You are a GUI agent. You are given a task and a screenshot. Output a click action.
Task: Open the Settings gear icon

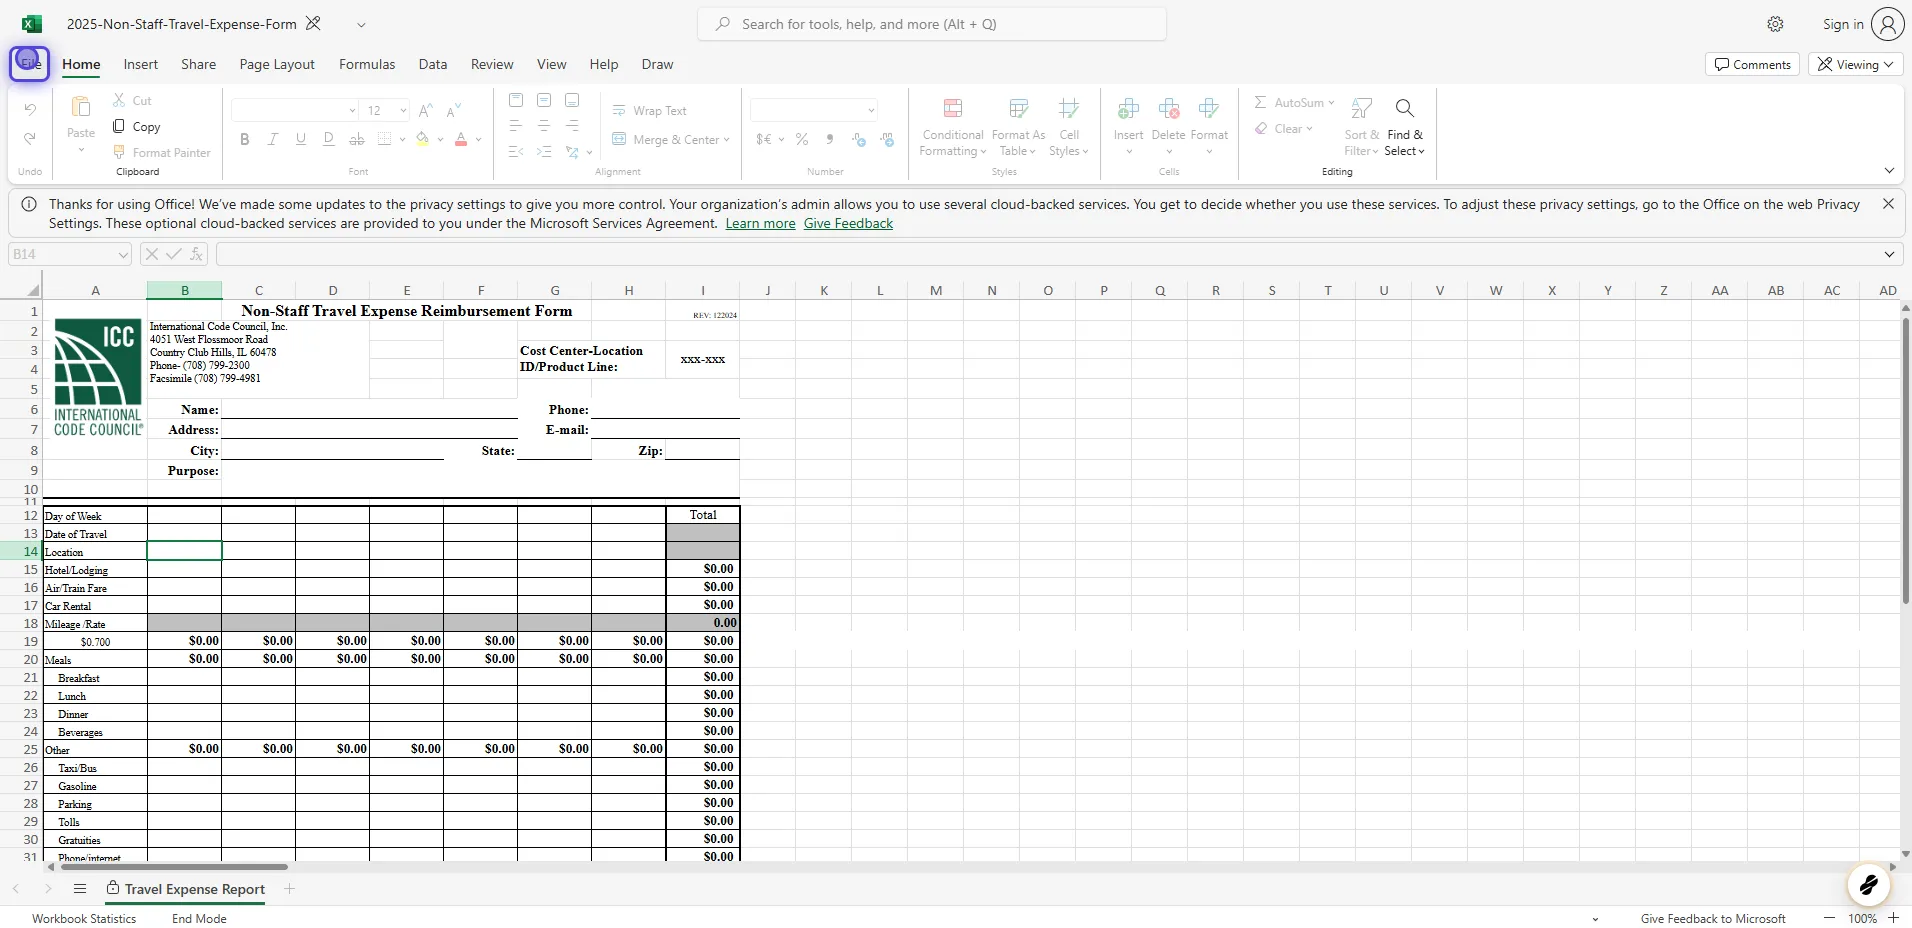pyautogui.click(x=1775, y=24)
